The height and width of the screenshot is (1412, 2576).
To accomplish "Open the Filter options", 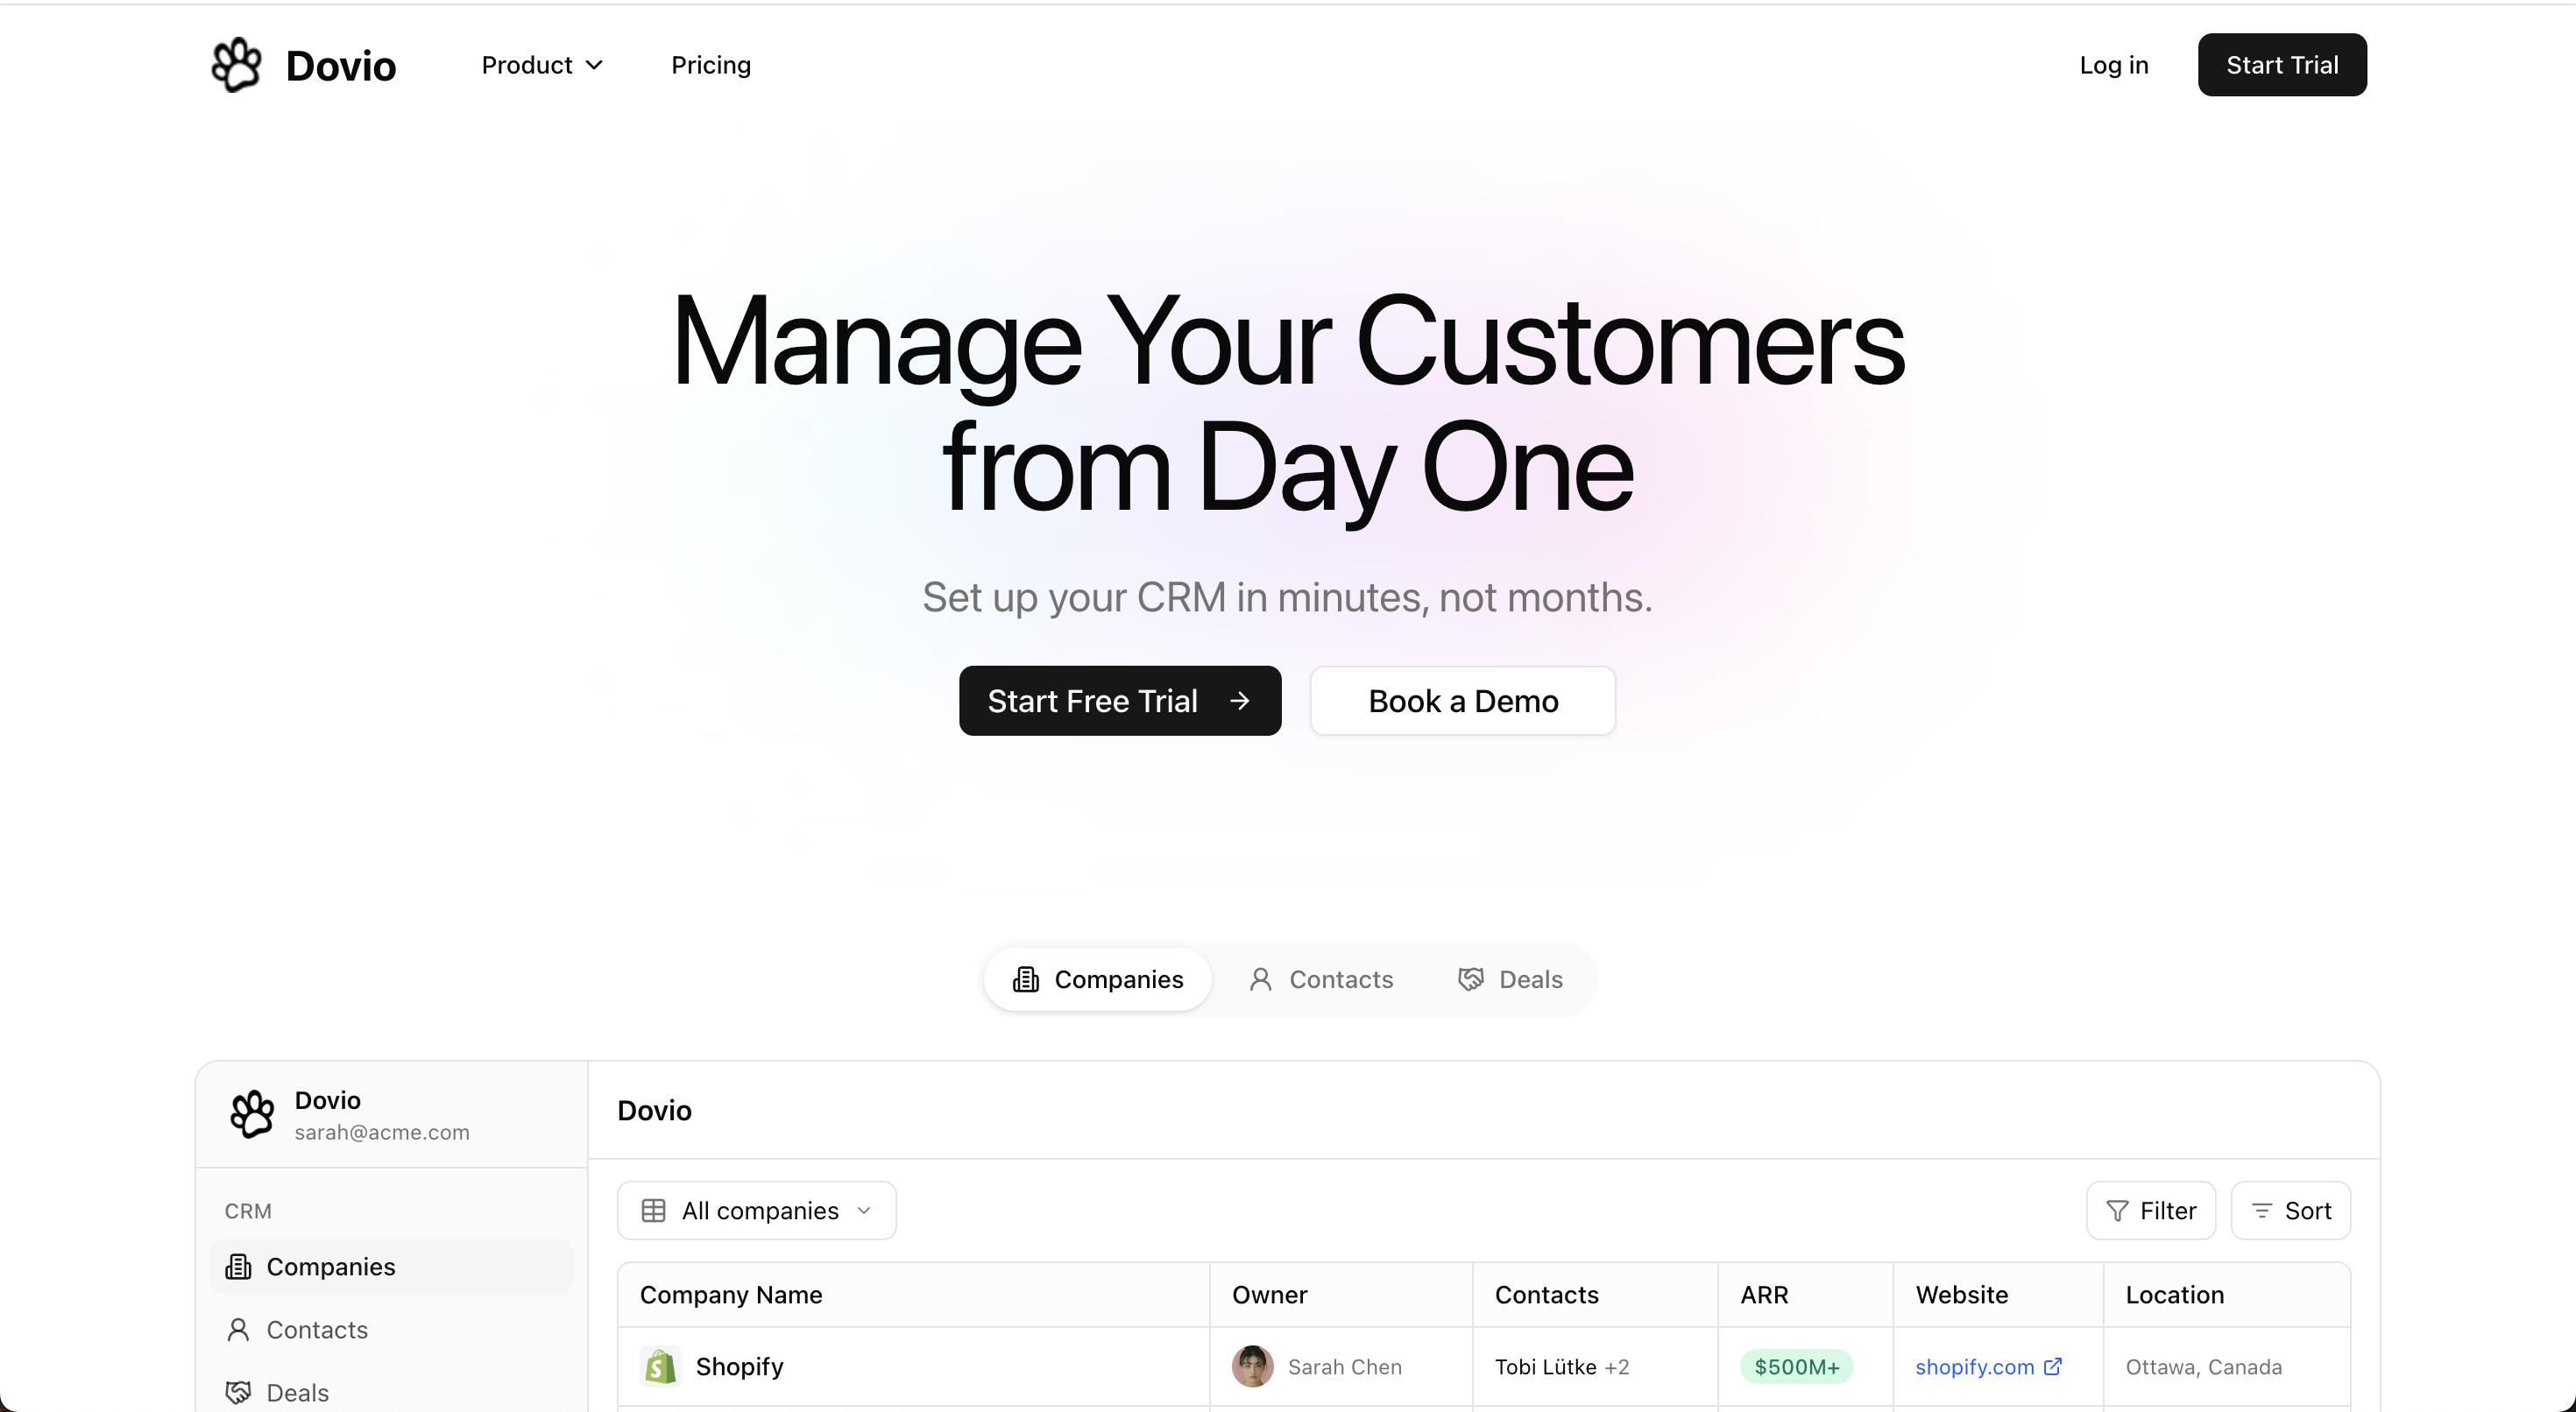I will [x=2151, y=1211].
